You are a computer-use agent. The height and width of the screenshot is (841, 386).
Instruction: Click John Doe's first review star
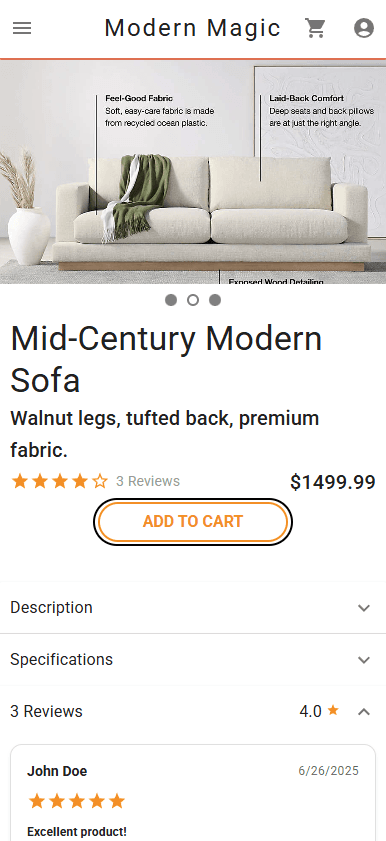coord(36,801)
